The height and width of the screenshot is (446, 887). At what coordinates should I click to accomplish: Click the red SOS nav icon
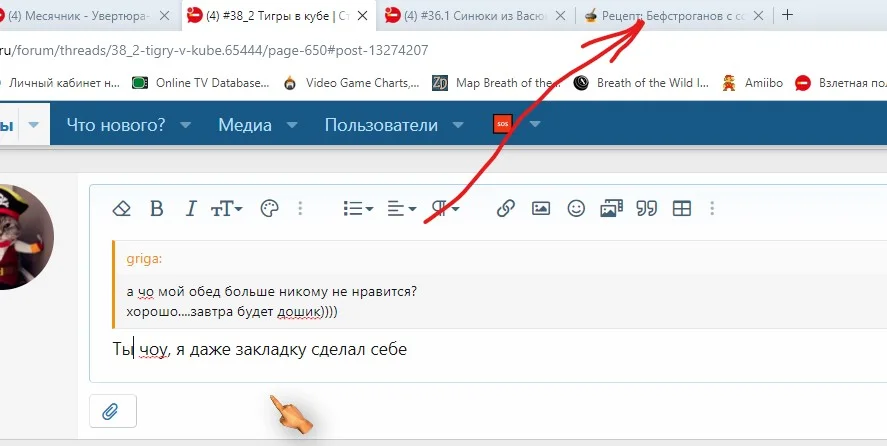tap(503, 123)
